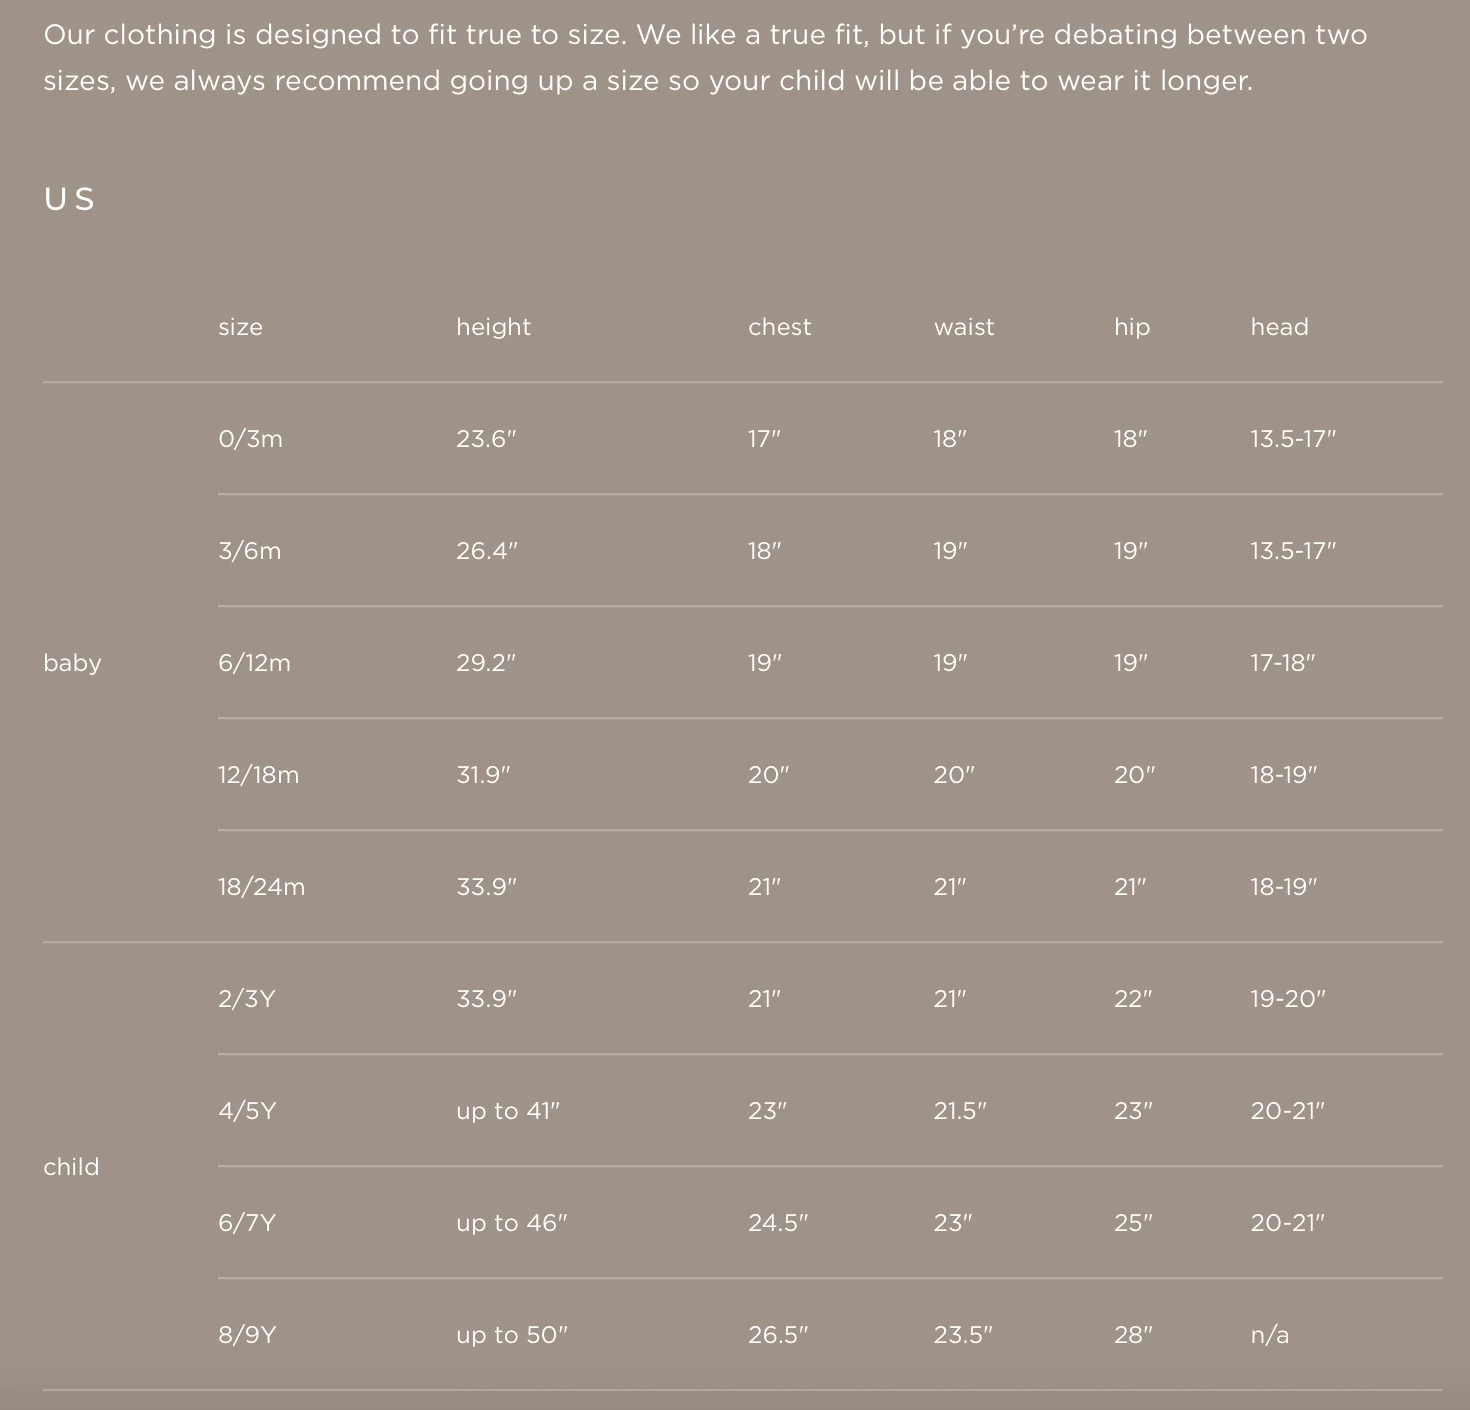Screen dimensions: 1470x1410
Task: Click the 12/18m size row label
Action: 258,775
